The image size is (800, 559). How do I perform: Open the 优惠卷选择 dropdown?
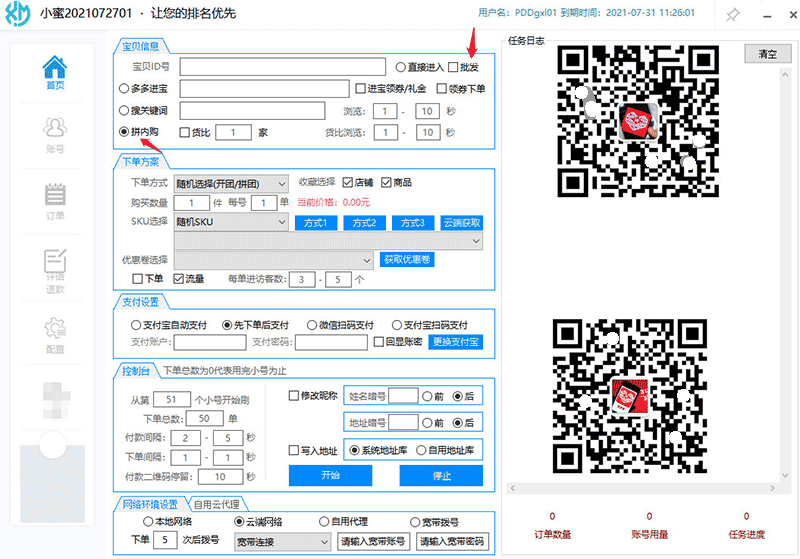coord(273,260)
